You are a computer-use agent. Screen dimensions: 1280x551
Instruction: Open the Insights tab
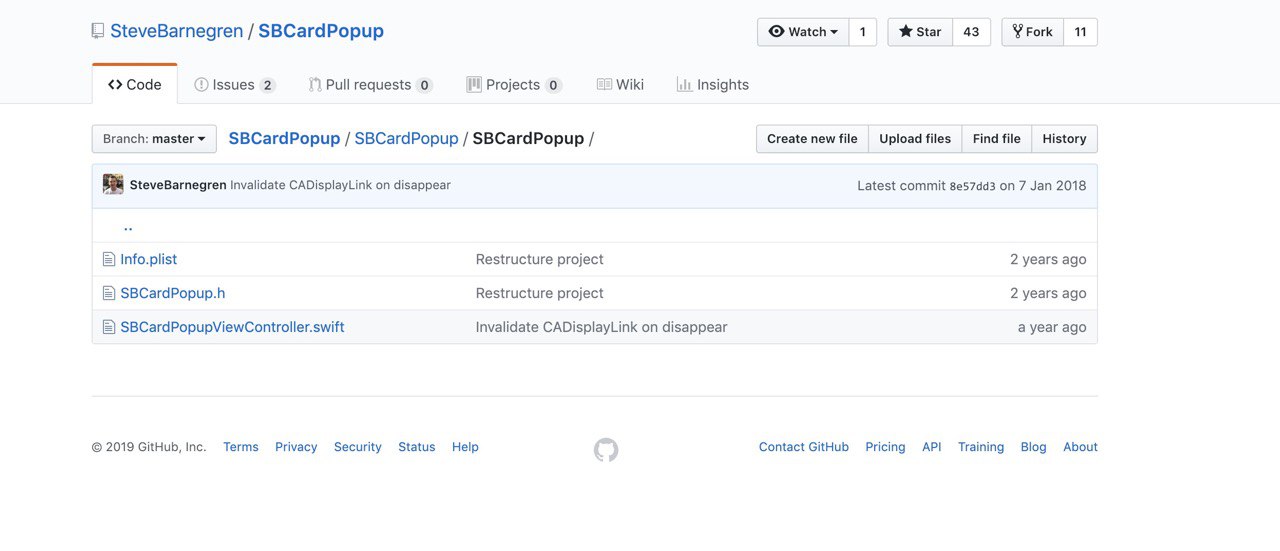tap(713, 85)
